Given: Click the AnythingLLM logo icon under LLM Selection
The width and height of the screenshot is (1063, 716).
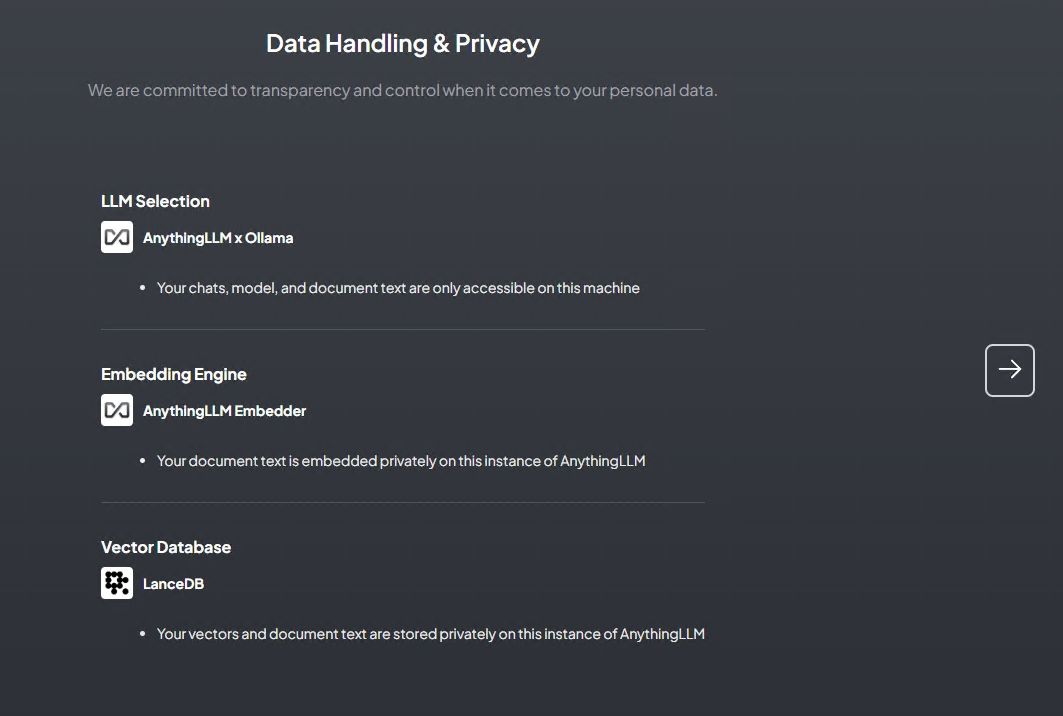Looking at the screenshot, I should click(x=116, y=237).
